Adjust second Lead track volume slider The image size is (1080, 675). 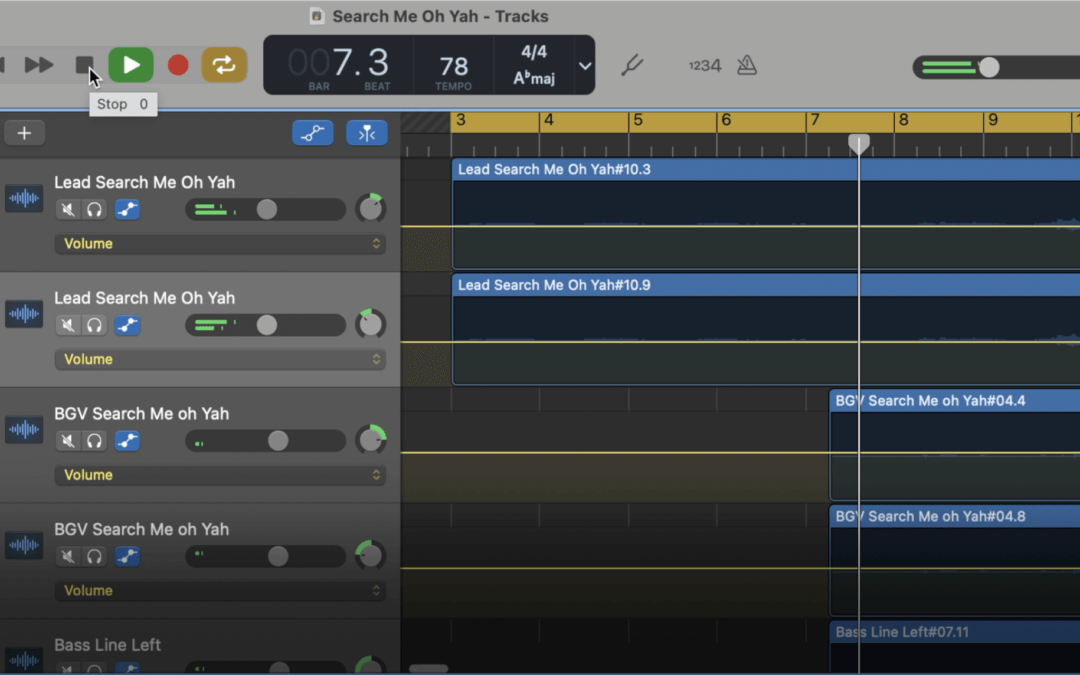click(267, 325)
